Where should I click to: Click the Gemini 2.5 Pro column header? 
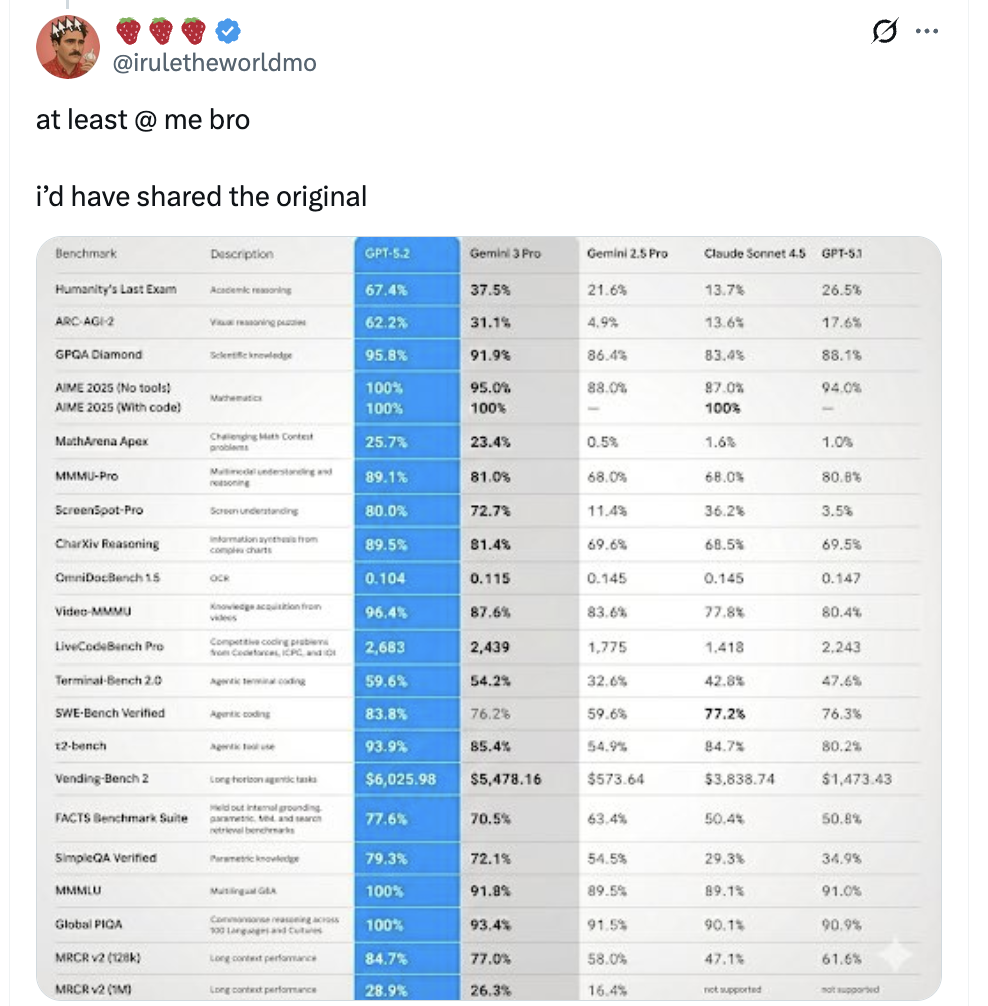click(x=627, y=254)
